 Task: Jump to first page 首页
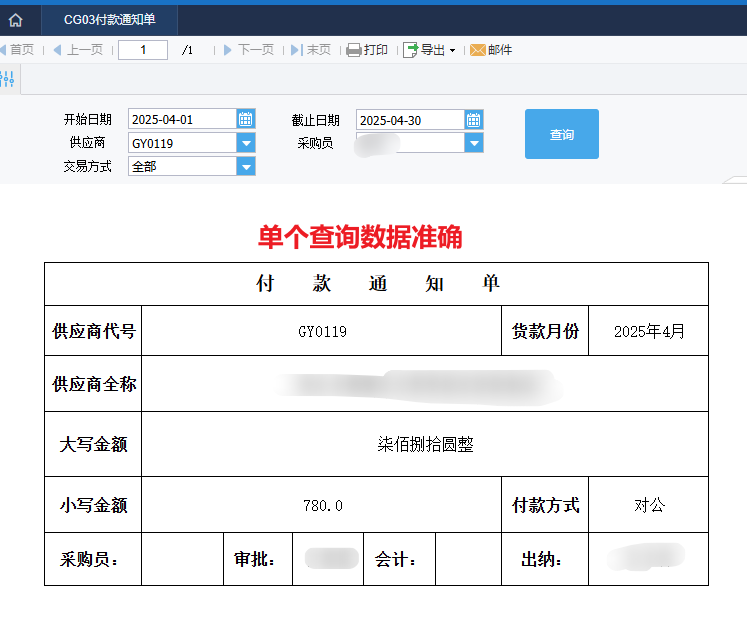[17, 50]
